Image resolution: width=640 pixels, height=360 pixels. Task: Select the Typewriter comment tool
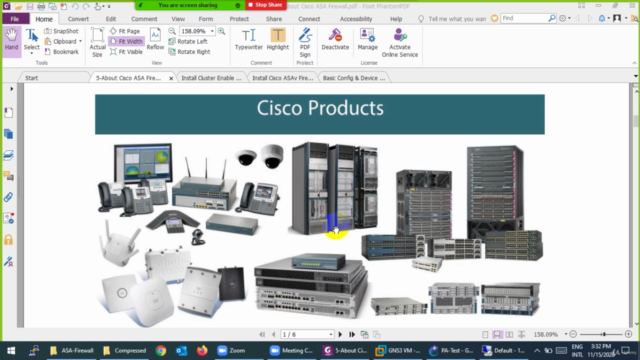pyautogui.click(x=249, y=40)
